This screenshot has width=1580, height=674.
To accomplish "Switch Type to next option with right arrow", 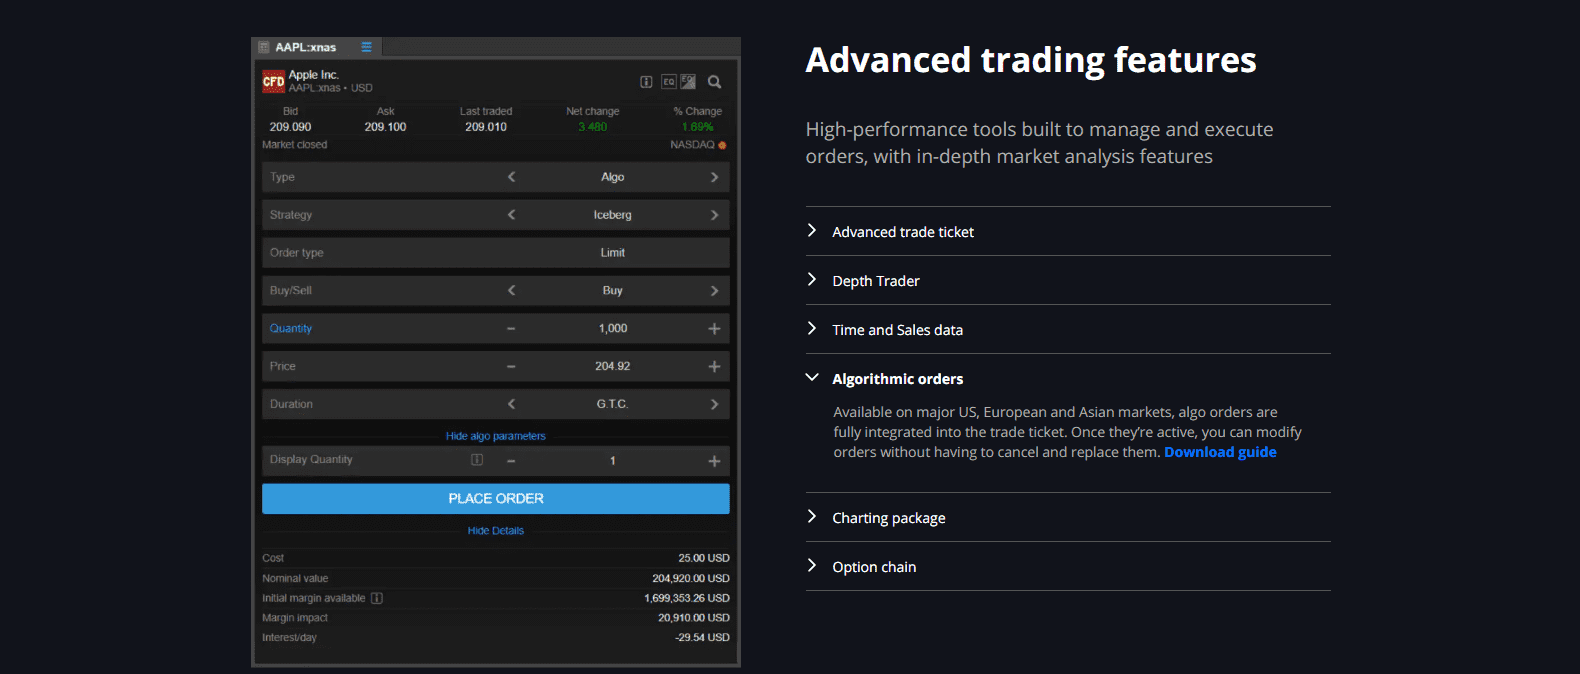I will [x=714, y=177].
